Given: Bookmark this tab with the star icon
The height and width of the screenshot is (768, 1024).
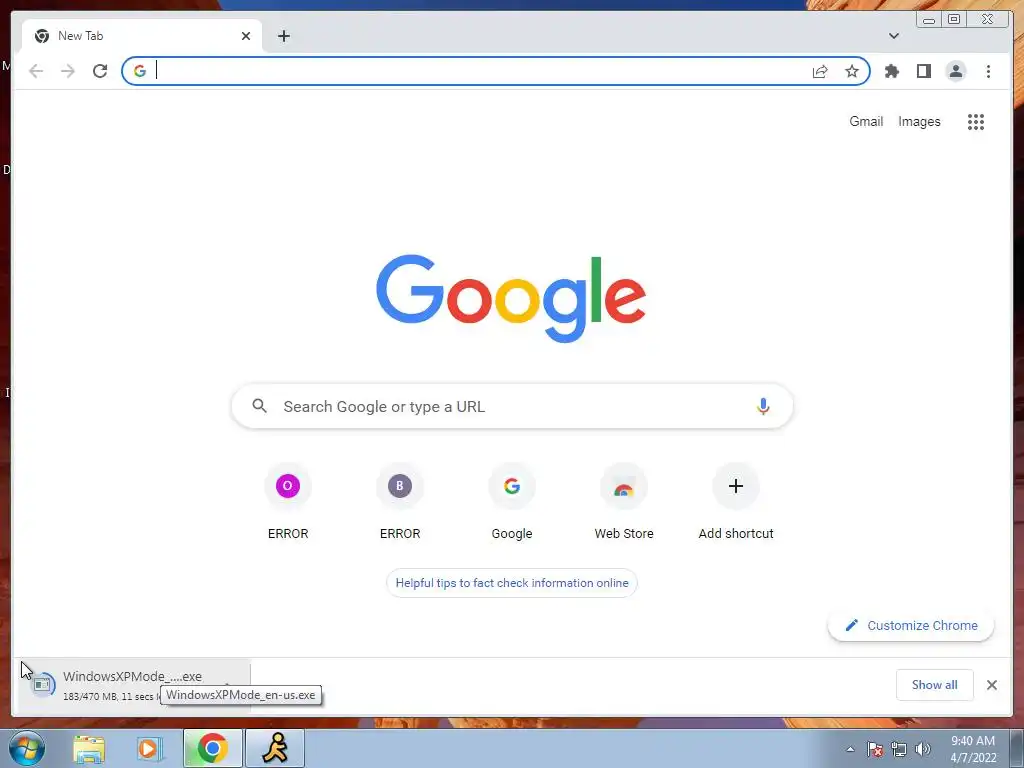Looking at the screenshot, I should 852,71.
